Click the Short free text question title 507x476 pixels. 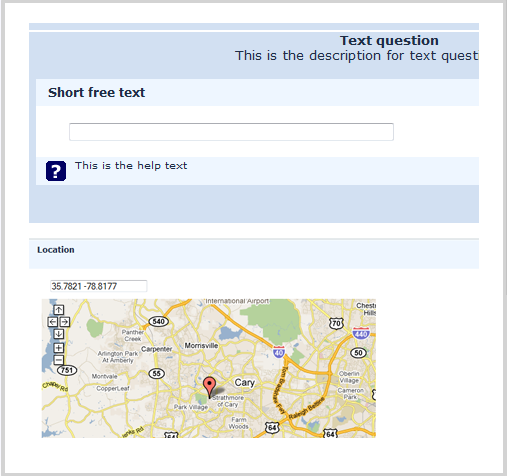point(96,92)
